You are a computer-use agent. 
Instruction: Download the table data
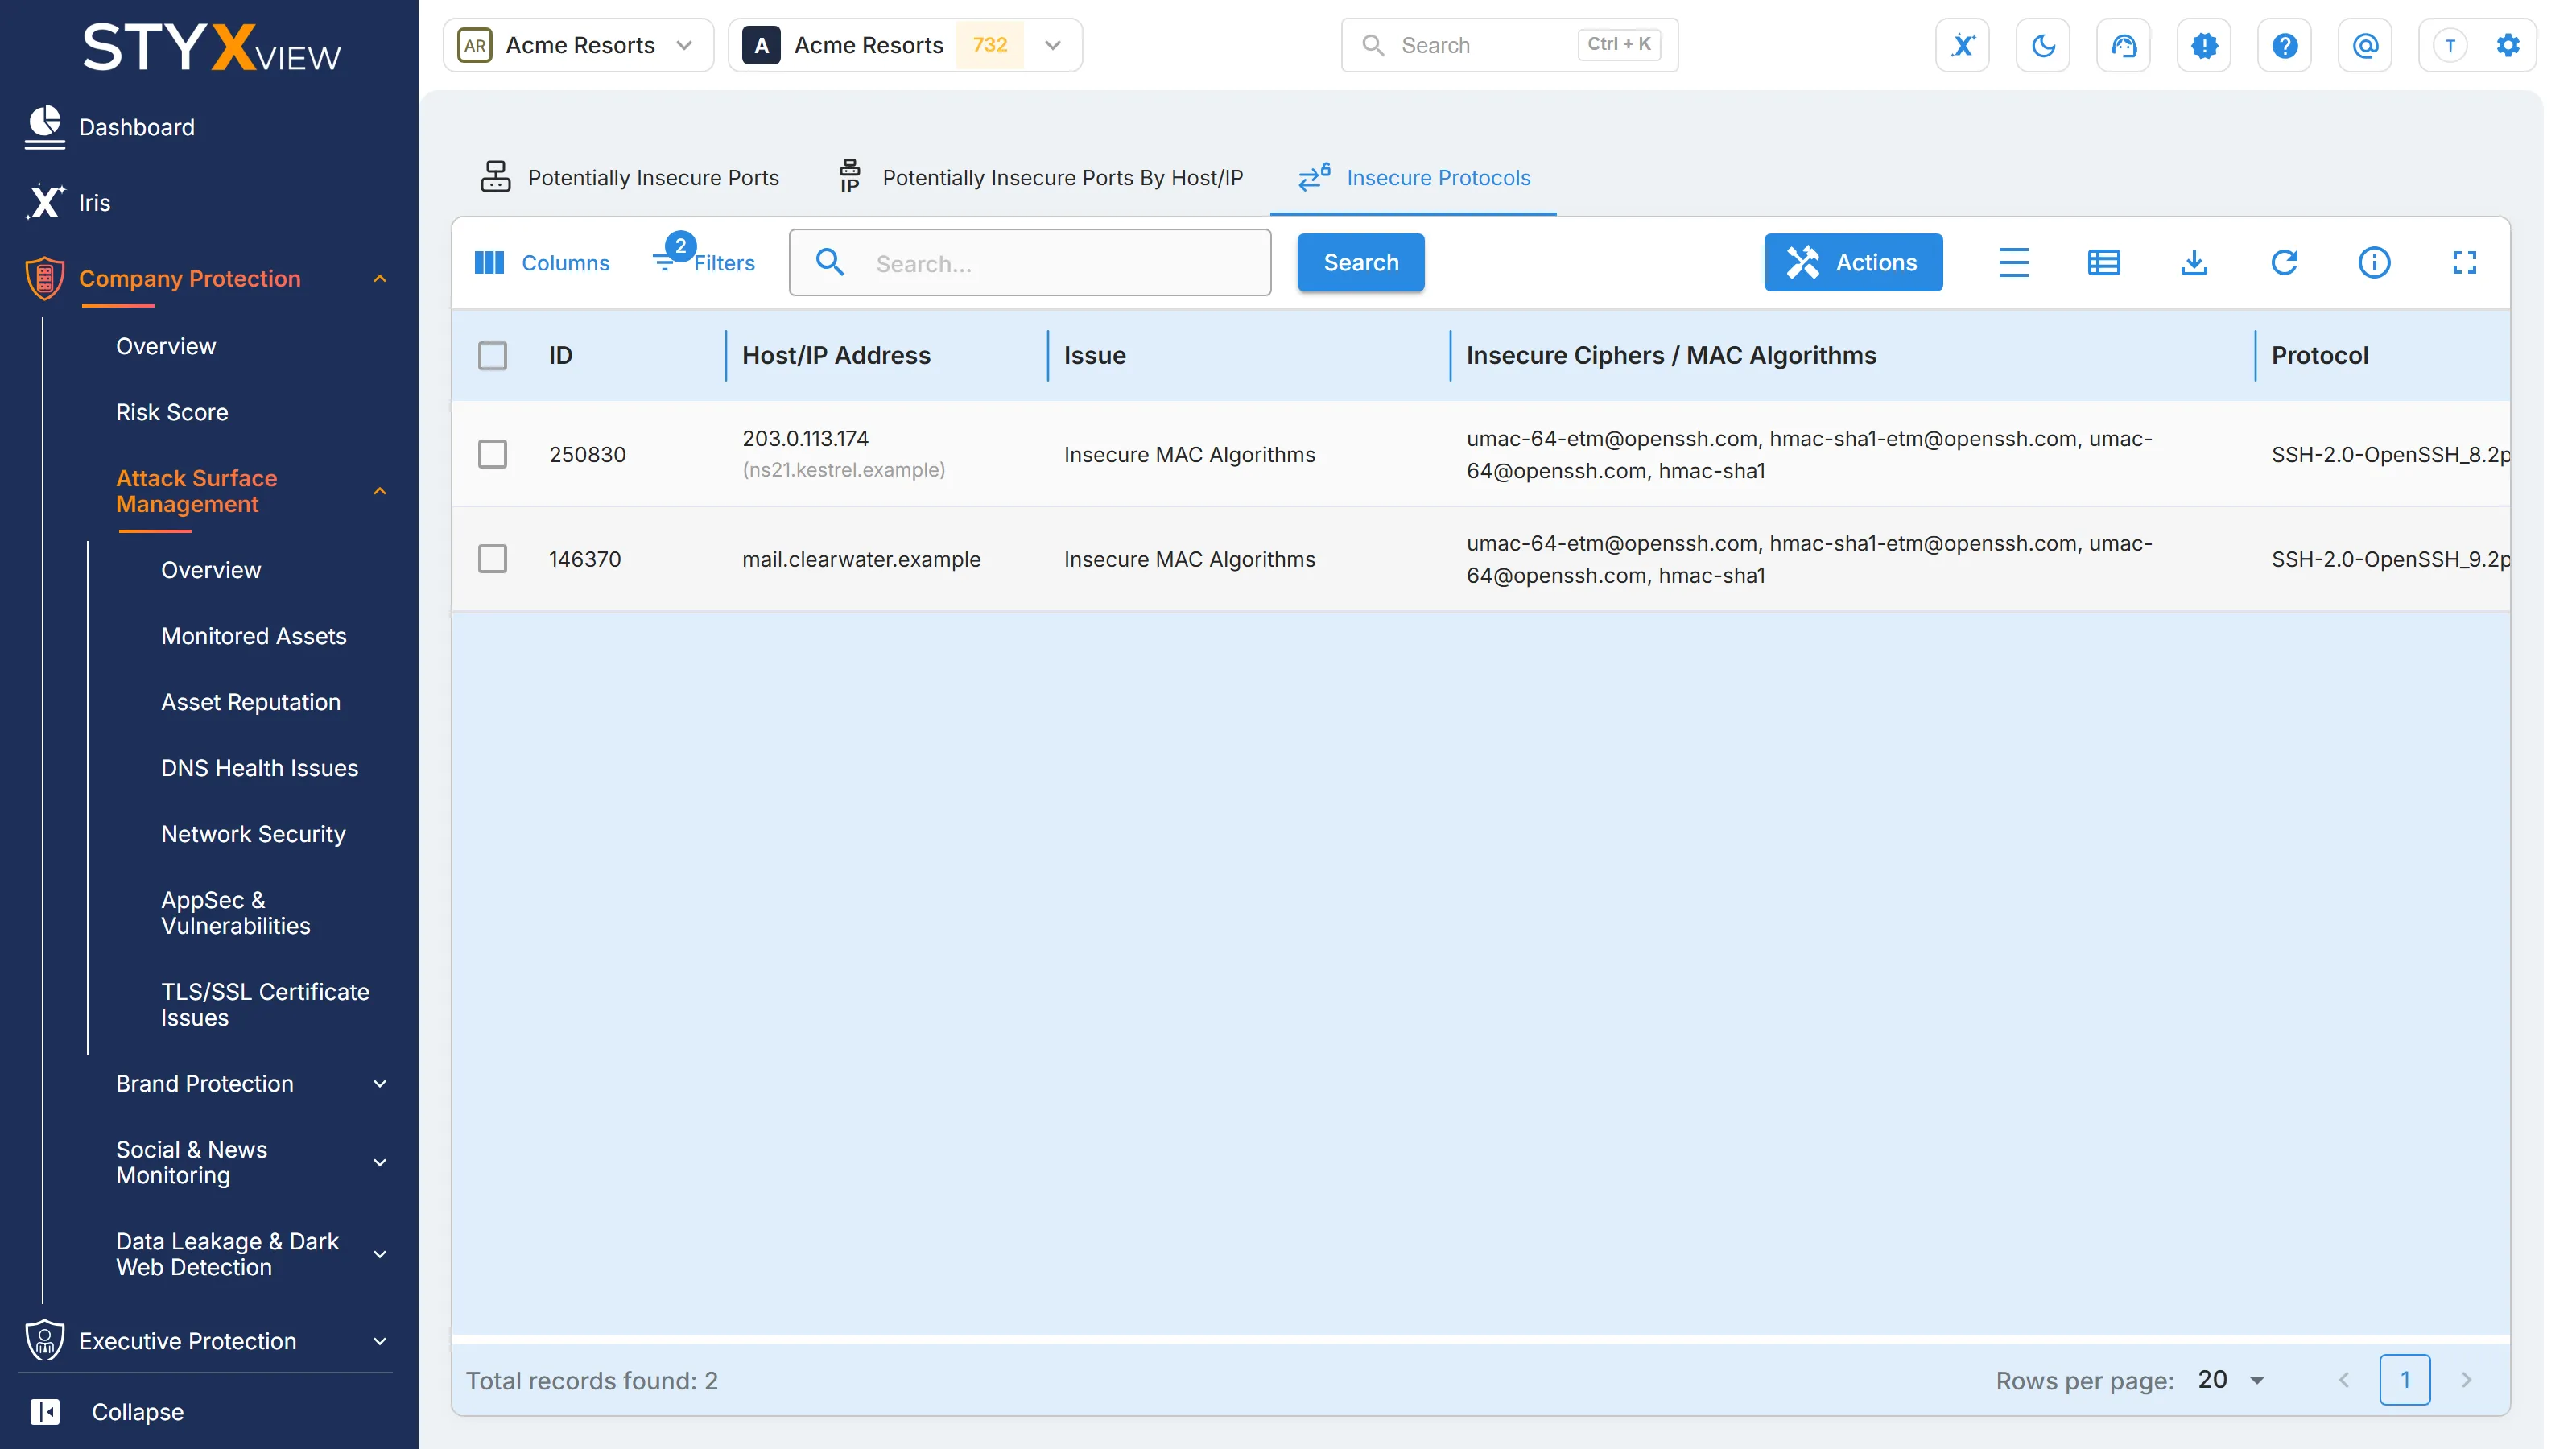(x=2193, y=263)
